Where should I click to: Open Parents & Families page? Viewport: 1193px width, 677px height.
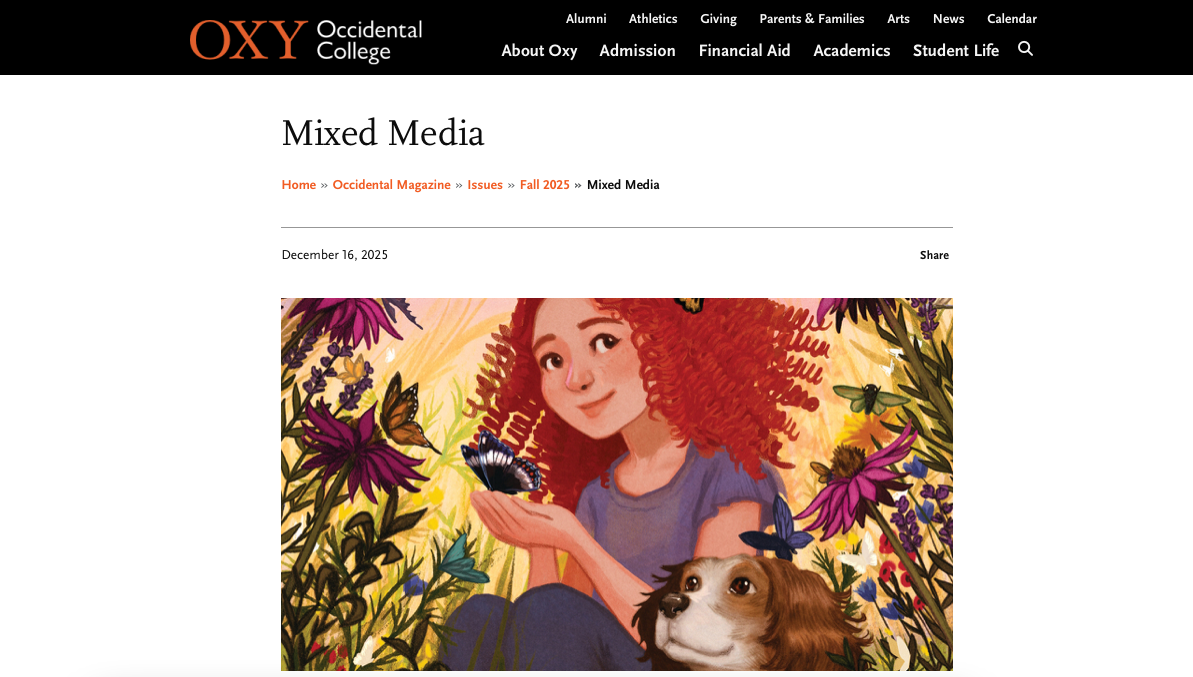(812, 19)
